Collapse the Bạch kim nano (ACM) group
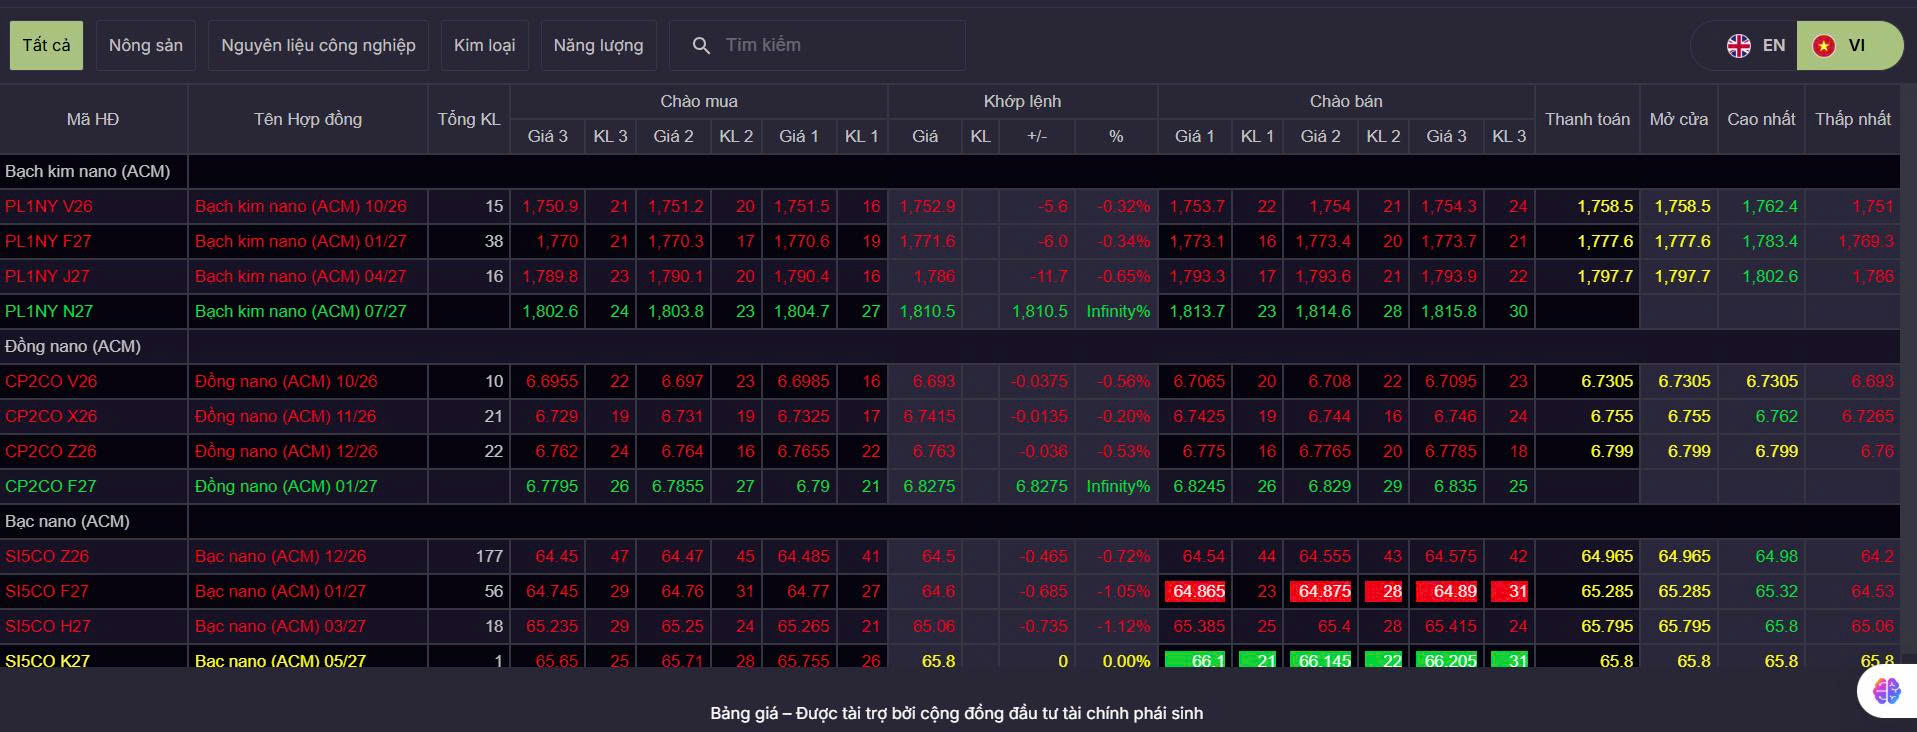The width and height of the screenshot is (1917, 732). pyautogui.click(x=88, y=171)
